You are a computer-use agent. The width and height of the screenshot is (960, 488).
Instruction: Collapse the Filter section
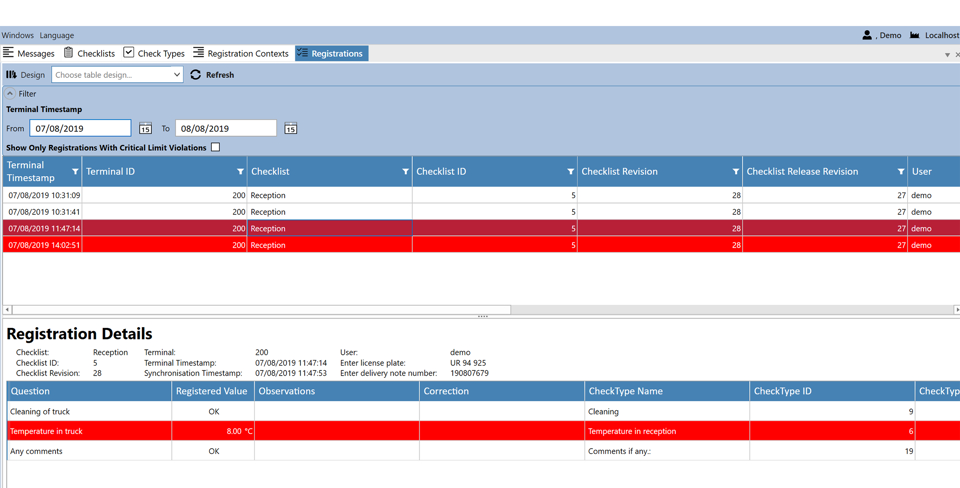click(11, 94)
